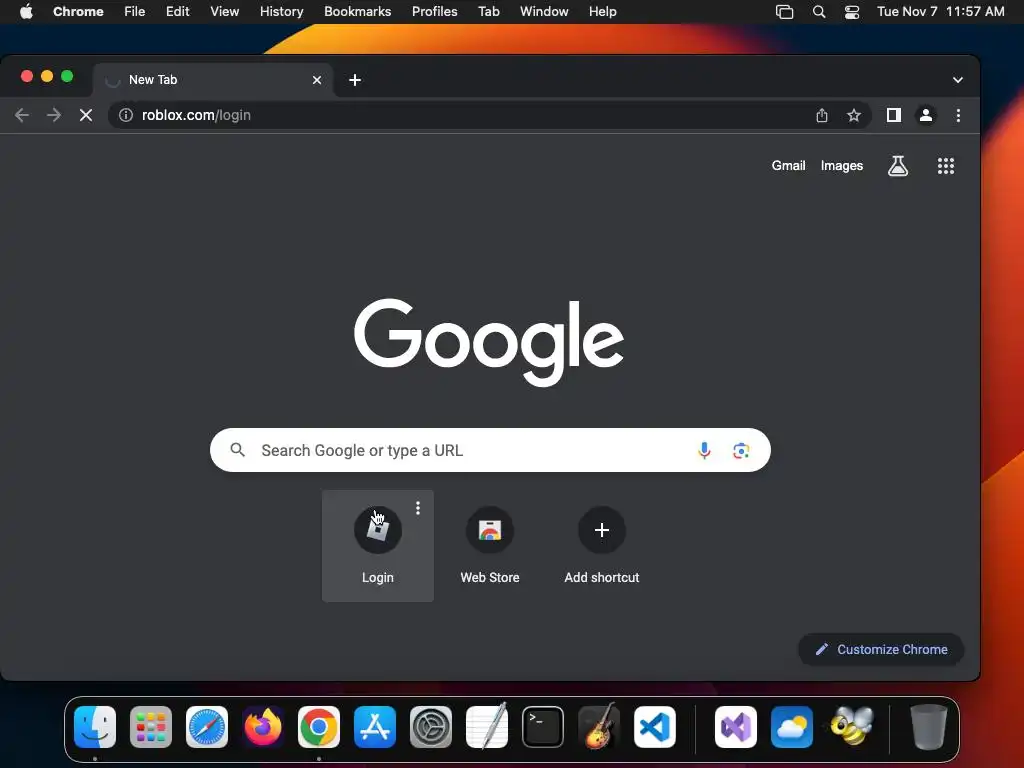Open the View menu
1024x768 pixels.
(x=224, y=12)
